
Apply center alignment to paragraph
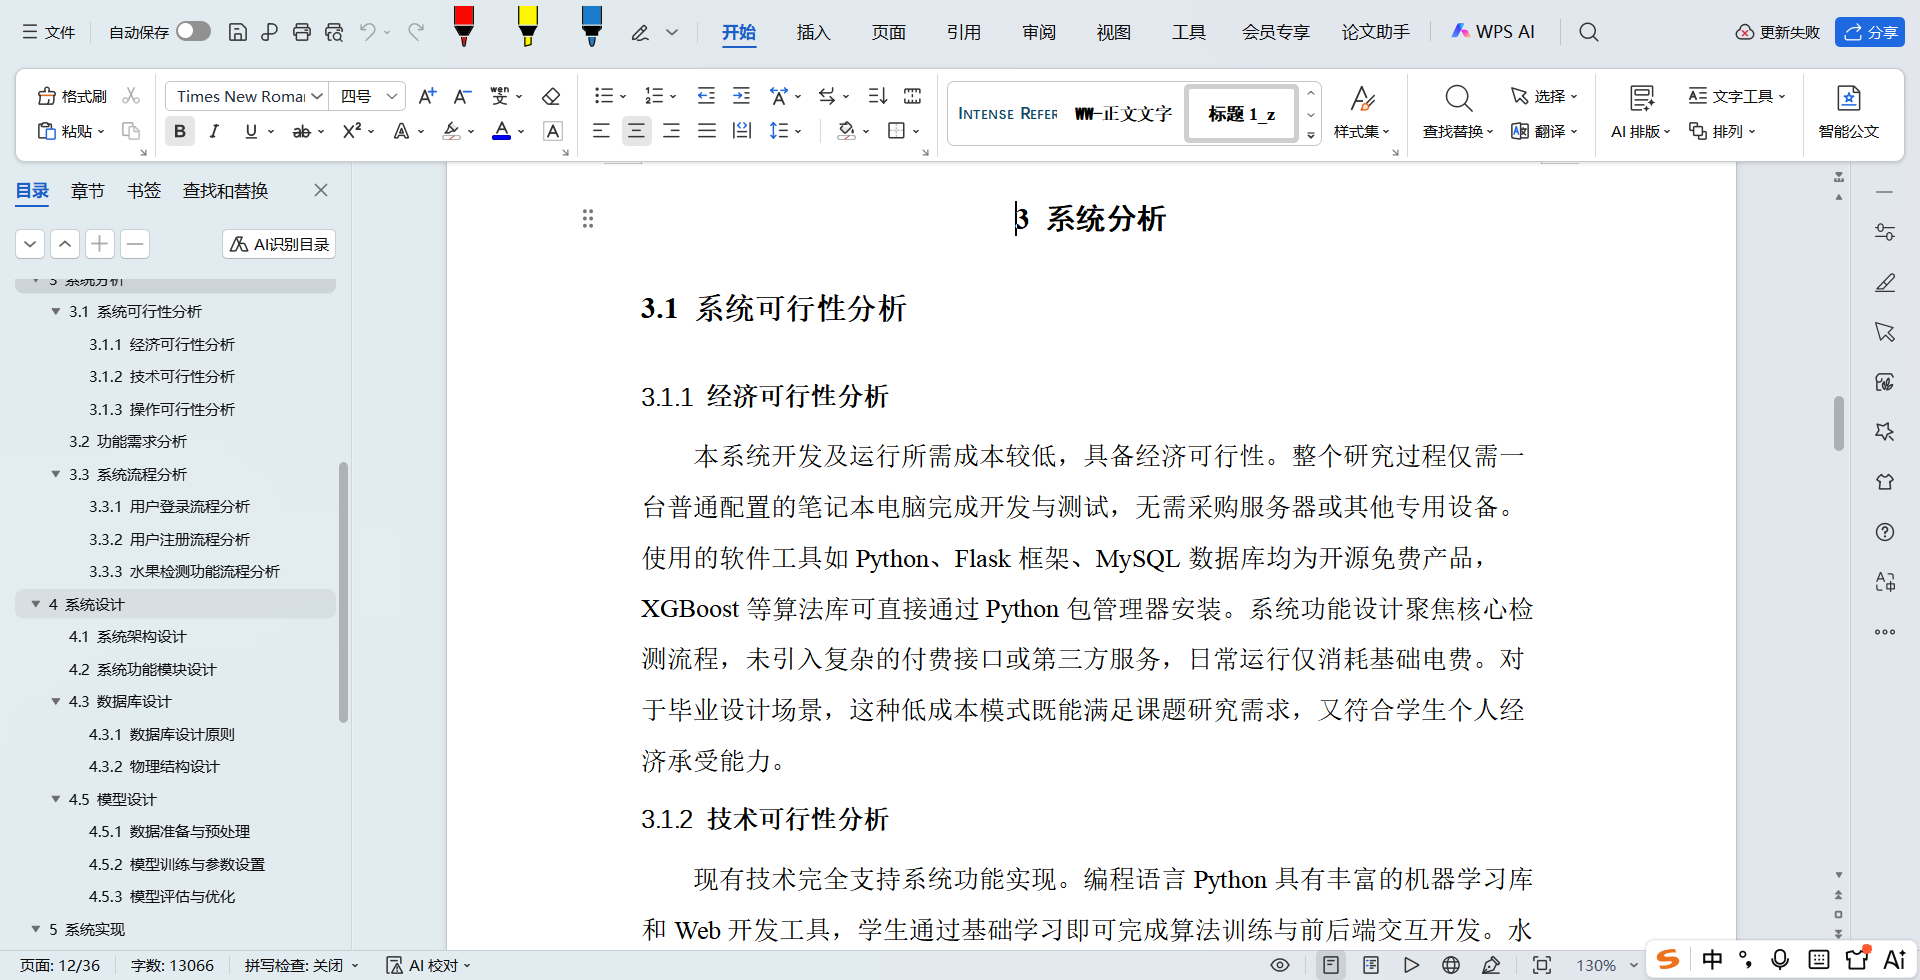click(636, 131)
